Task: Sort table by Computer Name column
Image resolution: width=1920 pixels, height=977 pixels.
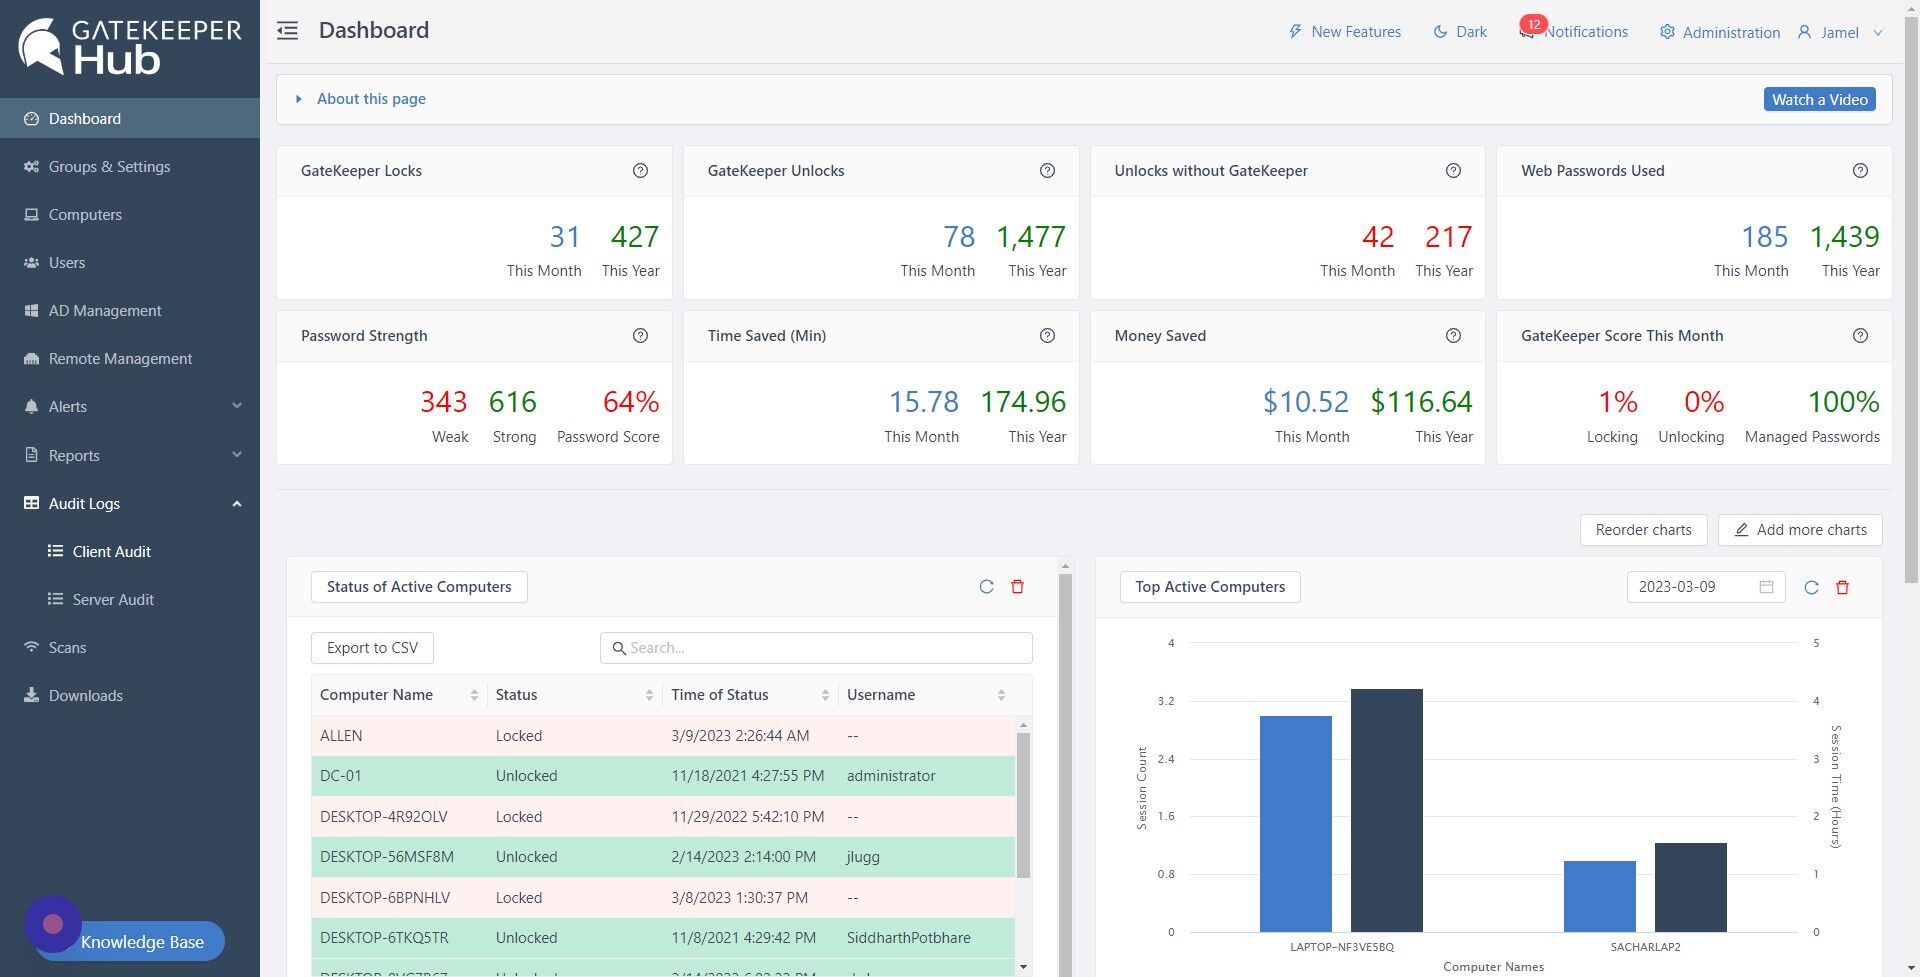Action: [474, 695]
